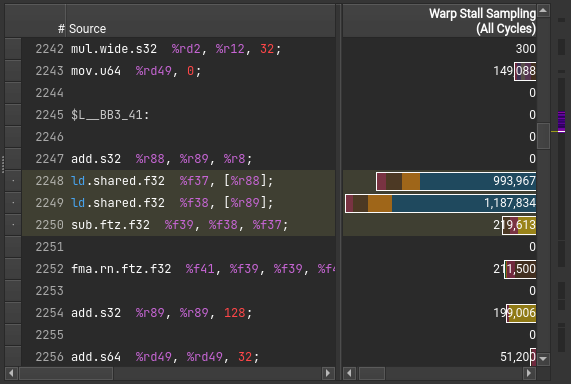571x384 pixels.
Task: Select line 2256 add.s64 %rd49 instruction
Action: (178, 357)
